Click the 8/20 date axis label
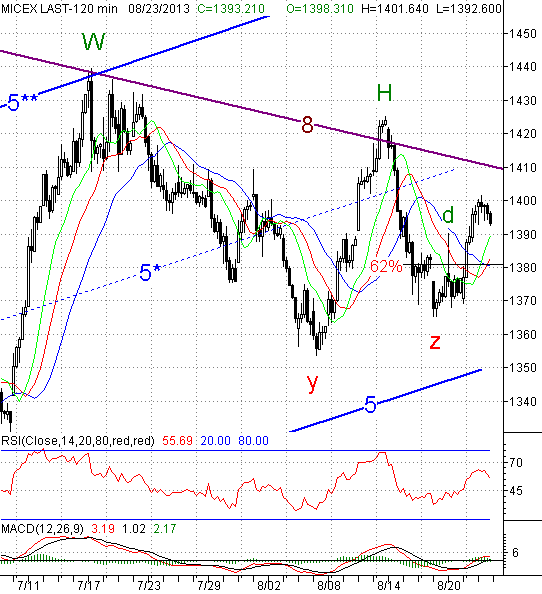This screenshot has width=542, height=594. [x=449, y=586]
